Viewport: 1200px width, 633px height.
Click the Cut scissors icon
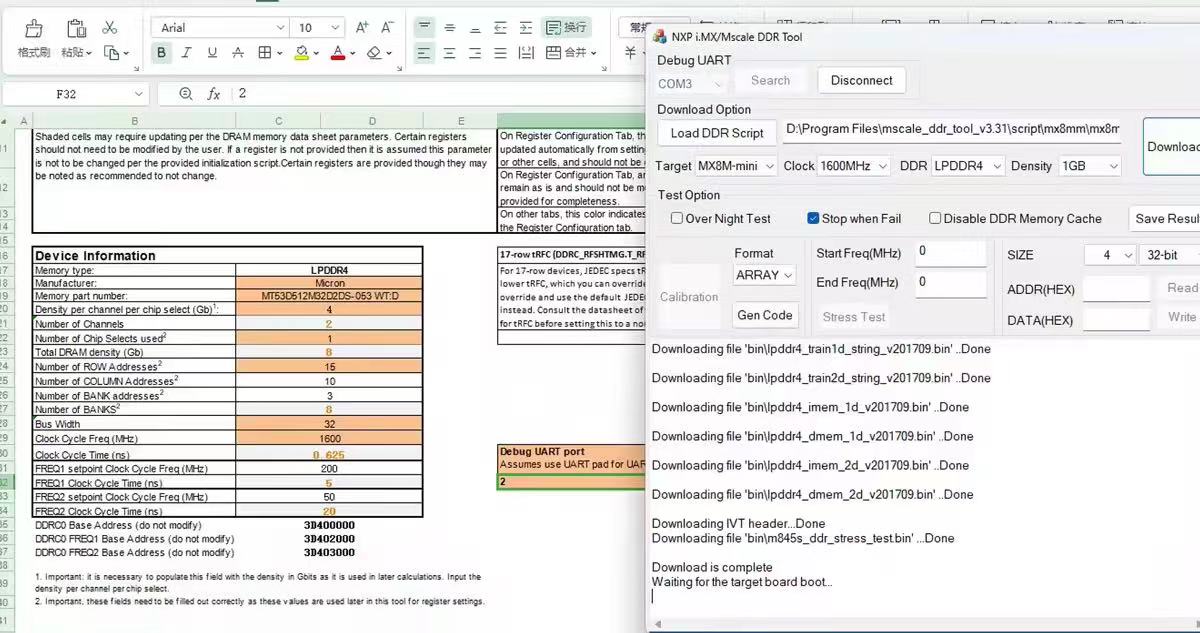[110, 28]
